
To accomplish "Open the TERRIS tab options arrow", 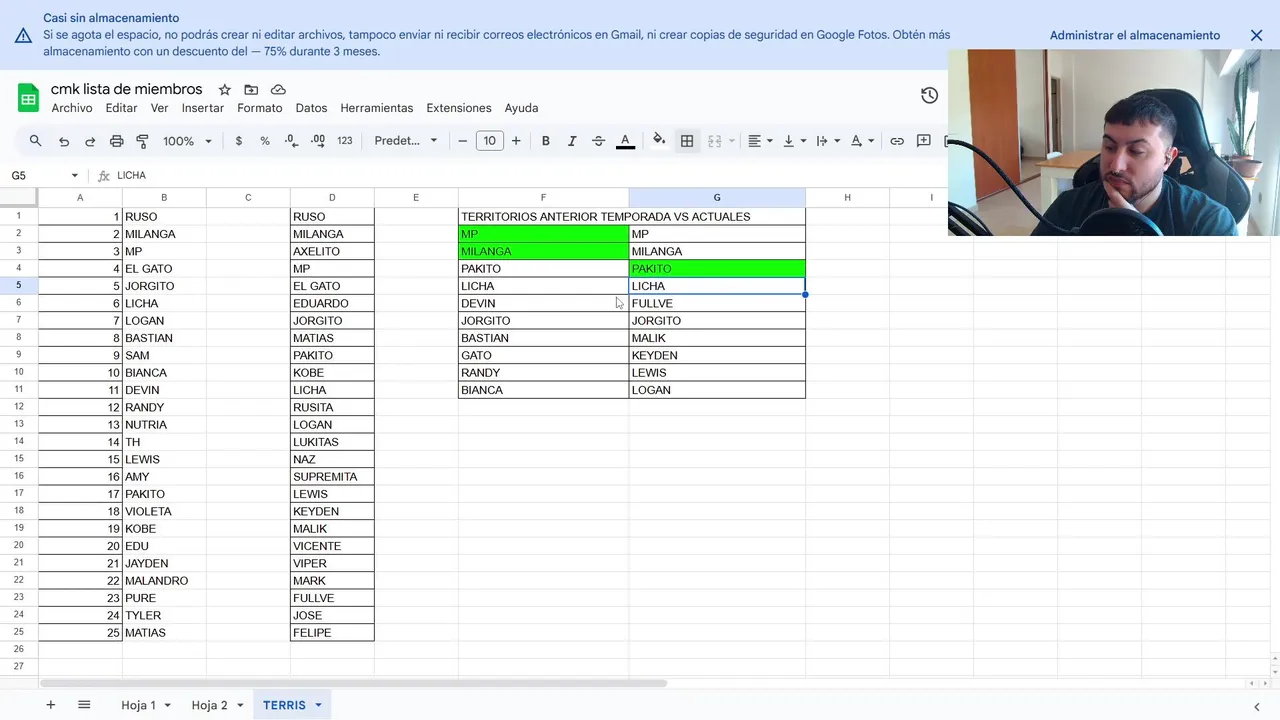I will click(318, 705).
